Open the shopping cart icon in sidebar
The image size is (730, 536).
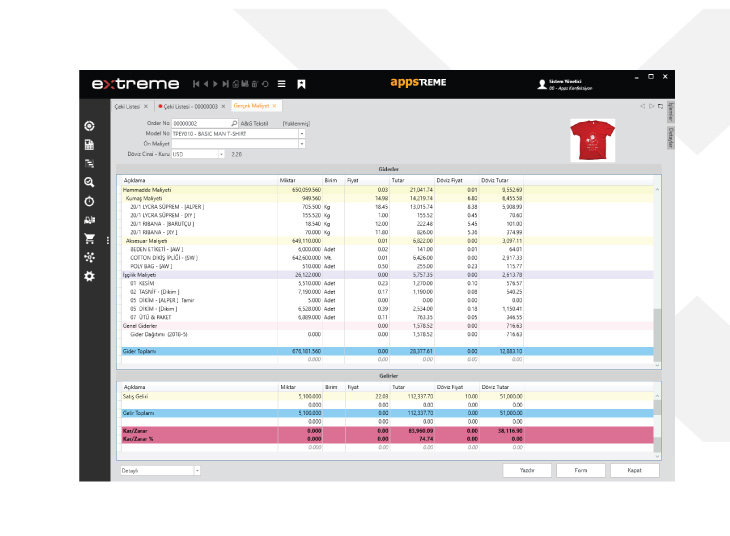(x=89, y=239)
